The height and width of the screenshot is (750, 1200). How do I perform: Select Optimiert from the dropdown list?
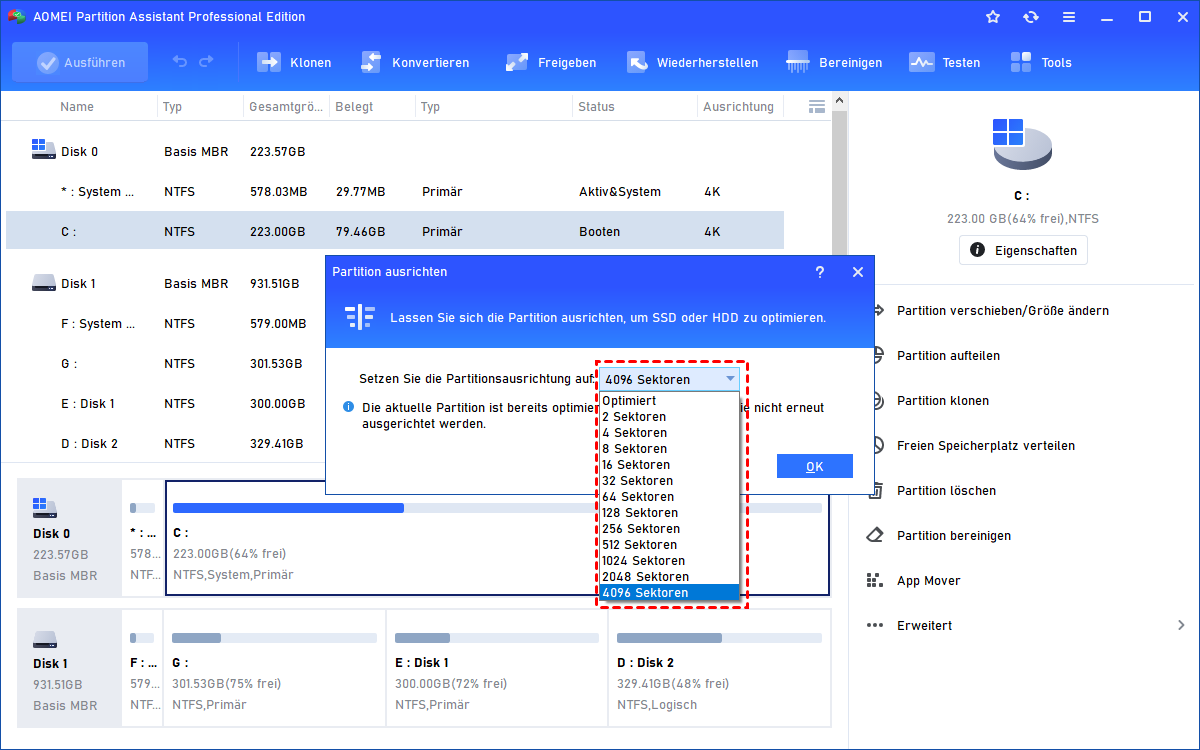coord(629,401)
